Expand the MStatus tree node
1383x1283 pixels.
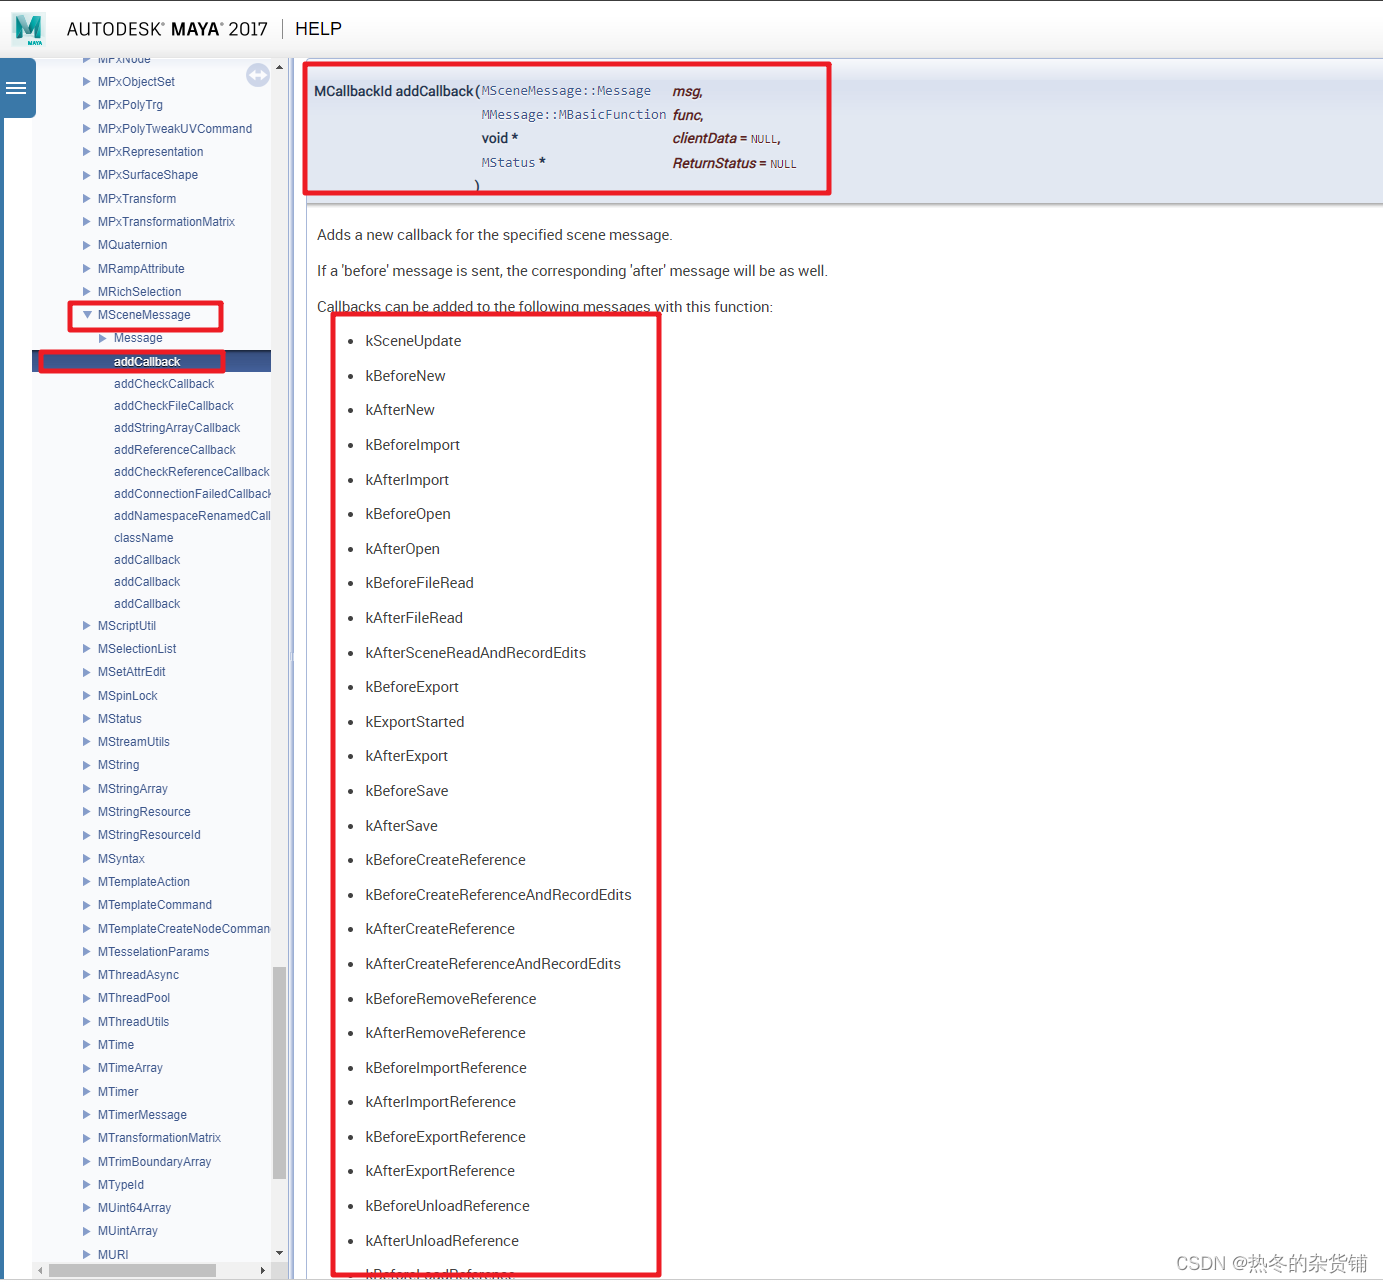point(87,719)
